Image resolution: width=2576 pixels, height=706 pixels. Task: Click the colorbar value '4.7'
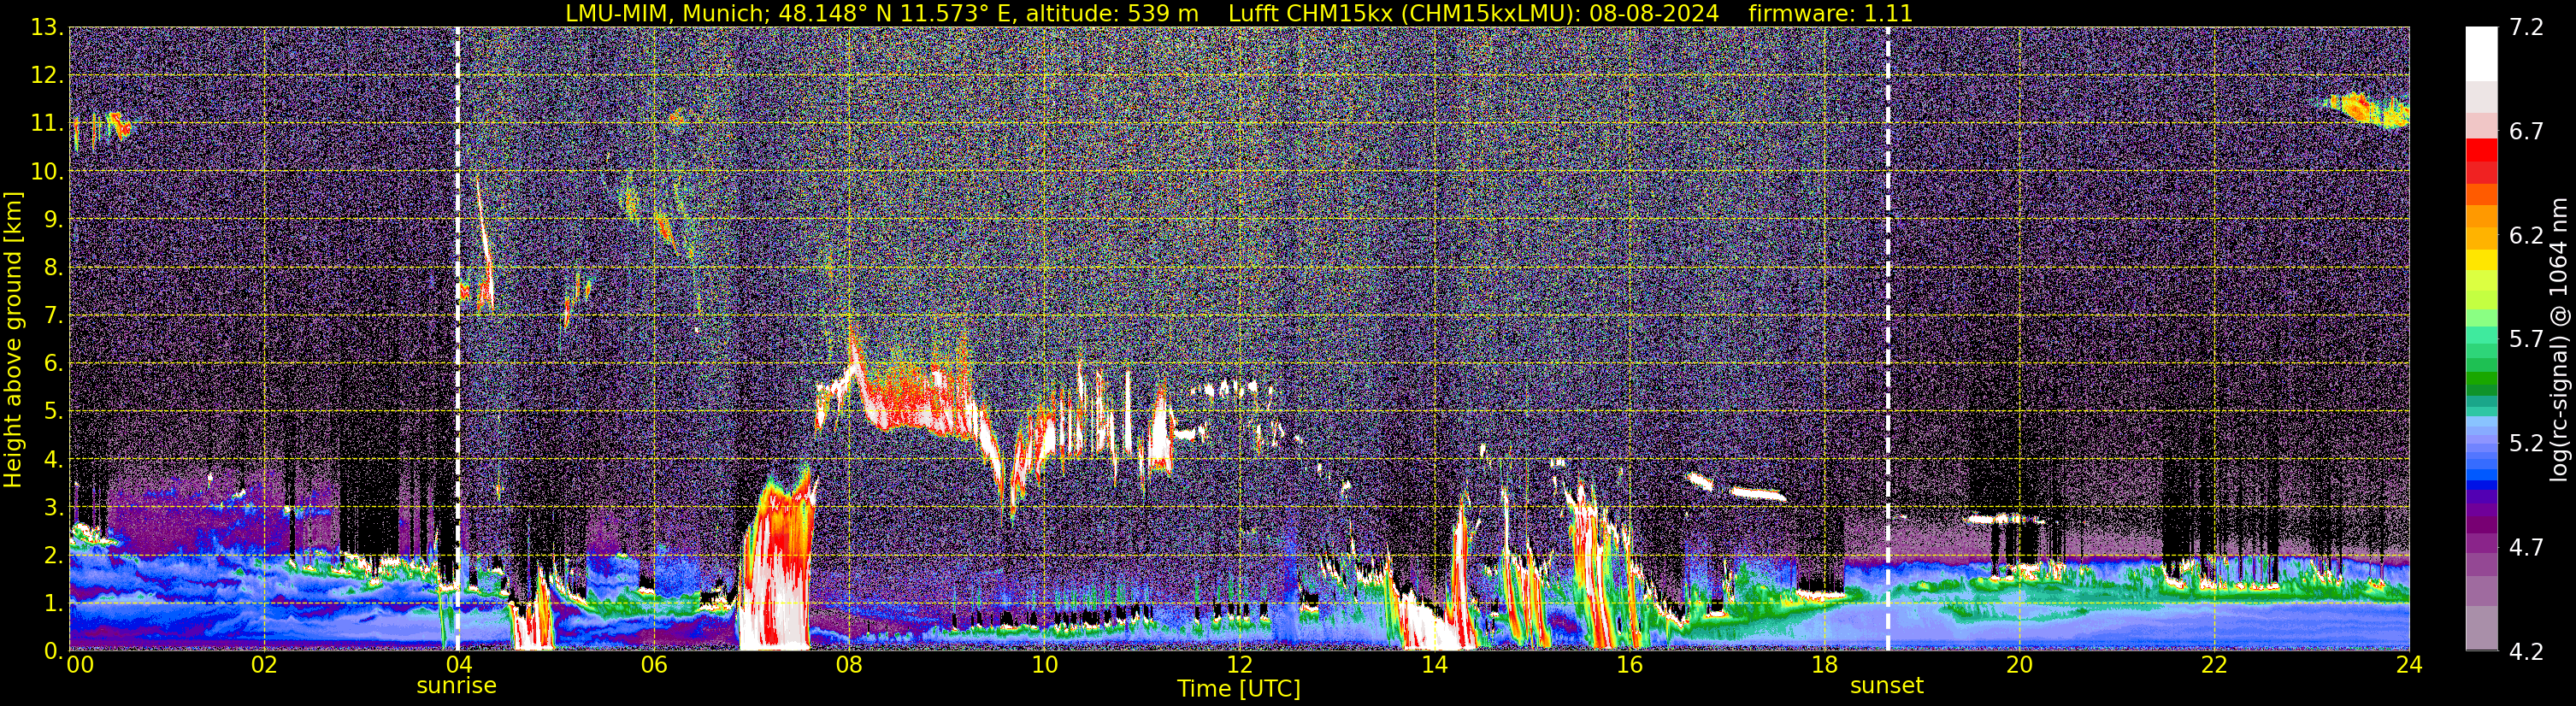coord(2526,548)
